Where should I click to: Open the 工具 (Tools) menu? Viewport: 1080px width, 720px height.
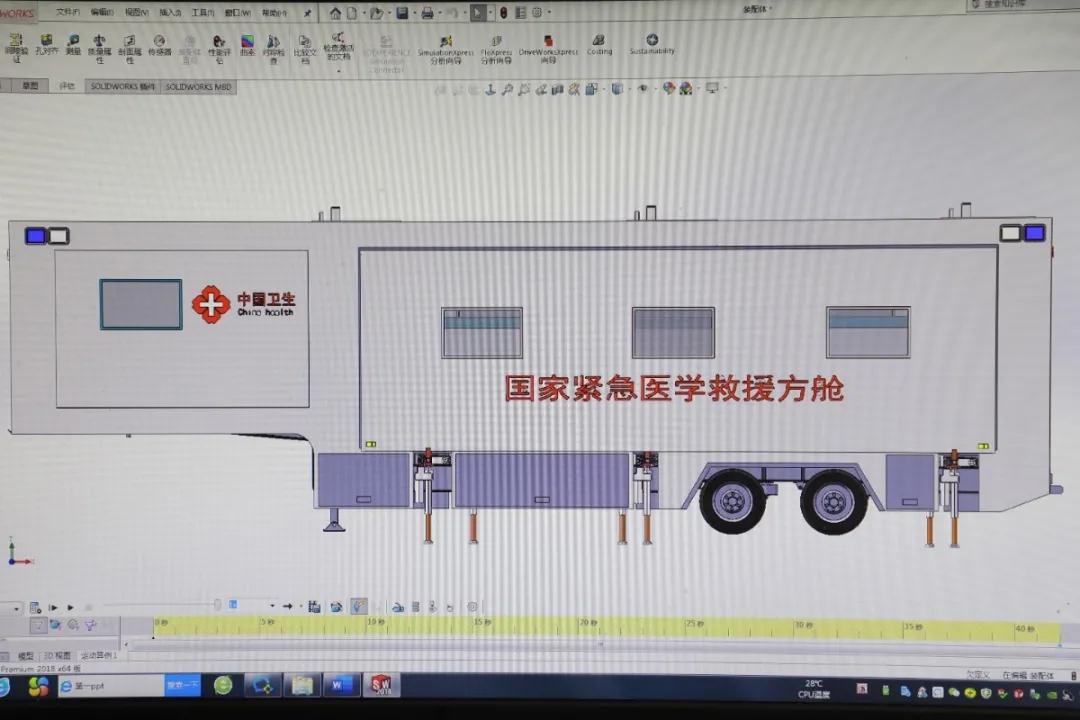[202, 13]
